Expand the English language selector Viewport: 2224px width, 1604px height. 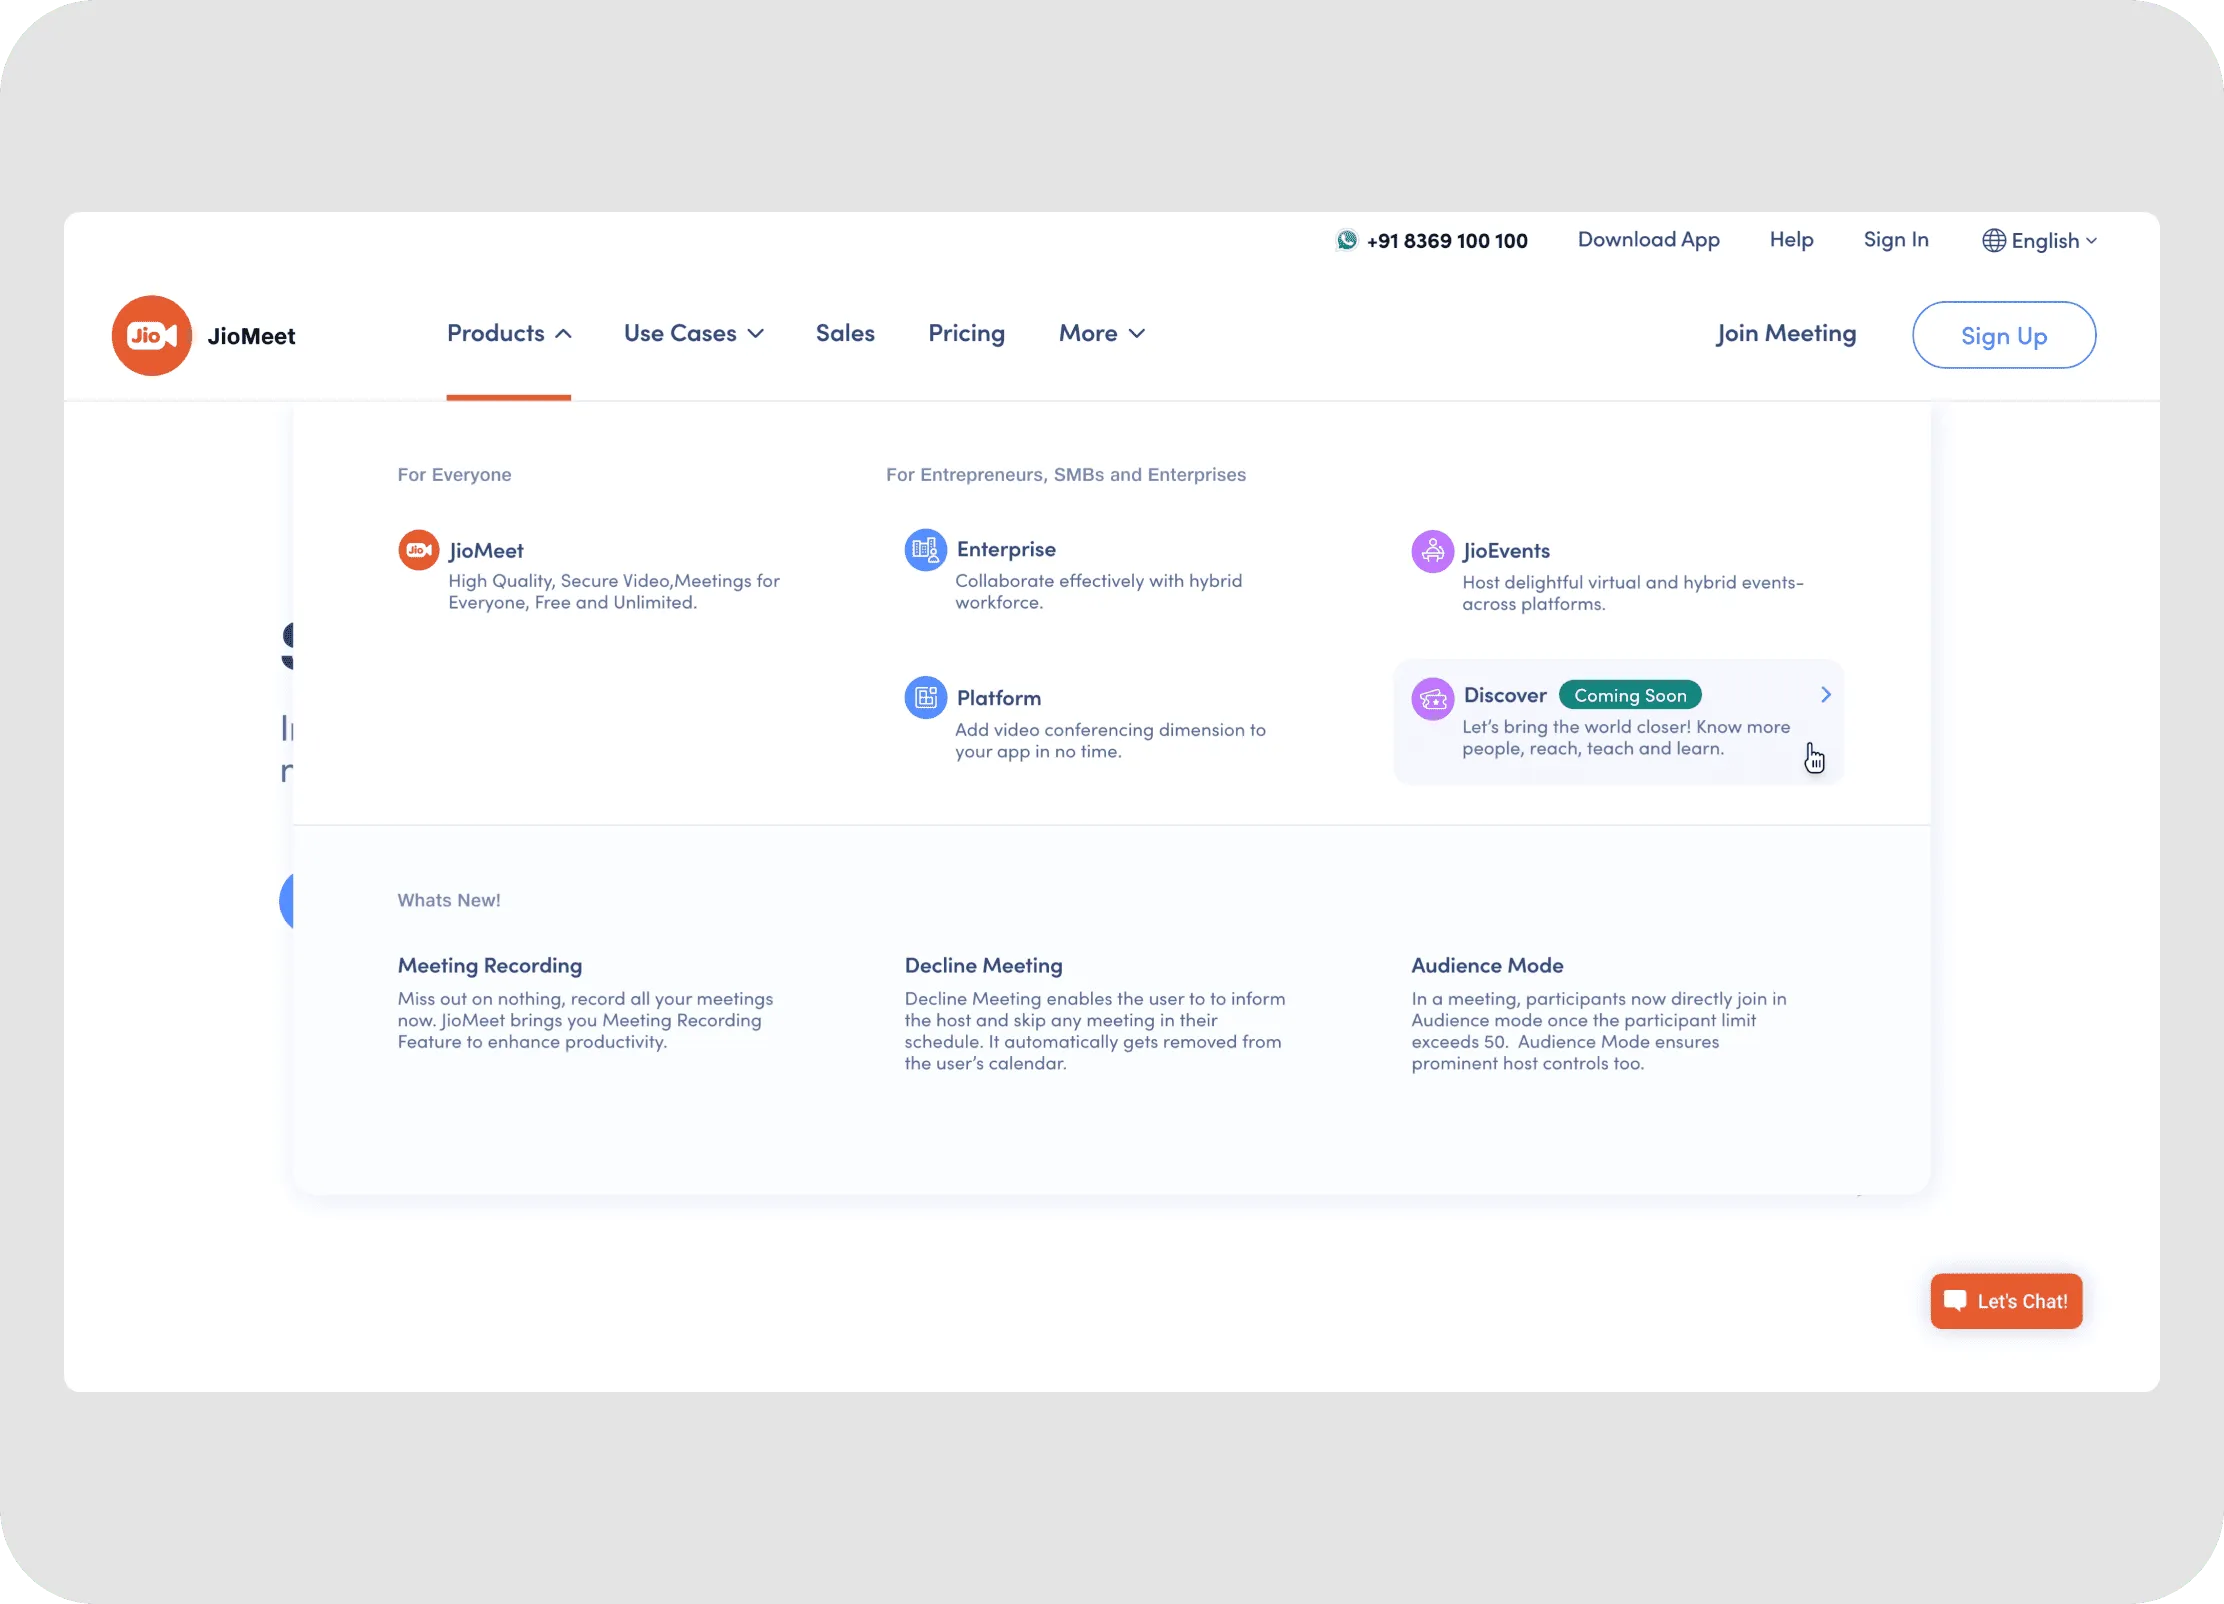2042,240
